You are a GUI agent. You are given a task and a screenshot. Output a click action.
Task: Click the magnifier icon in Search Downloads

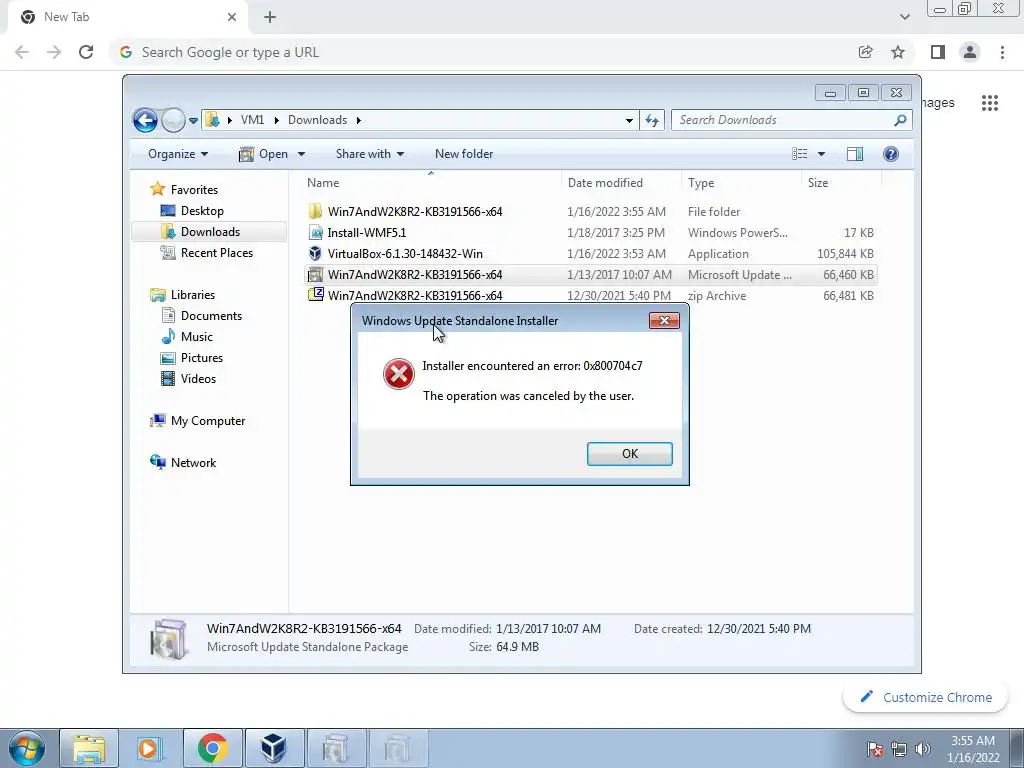(x=900, y=120)
